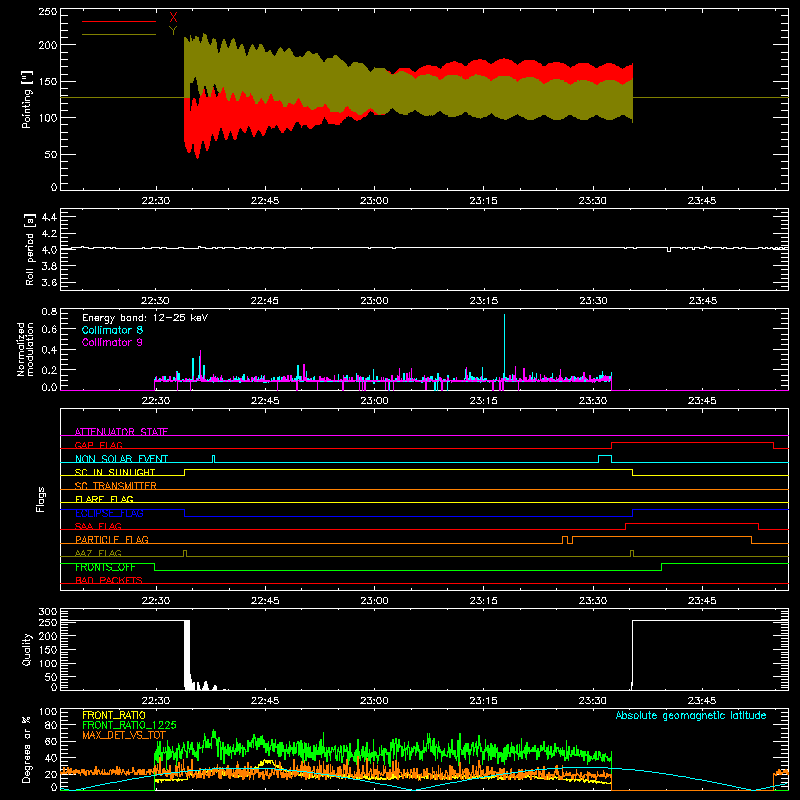Click the tallest magenta Collimator 9 modulation spike
This screenshot has width=800, height=800.
click(201, 365)
